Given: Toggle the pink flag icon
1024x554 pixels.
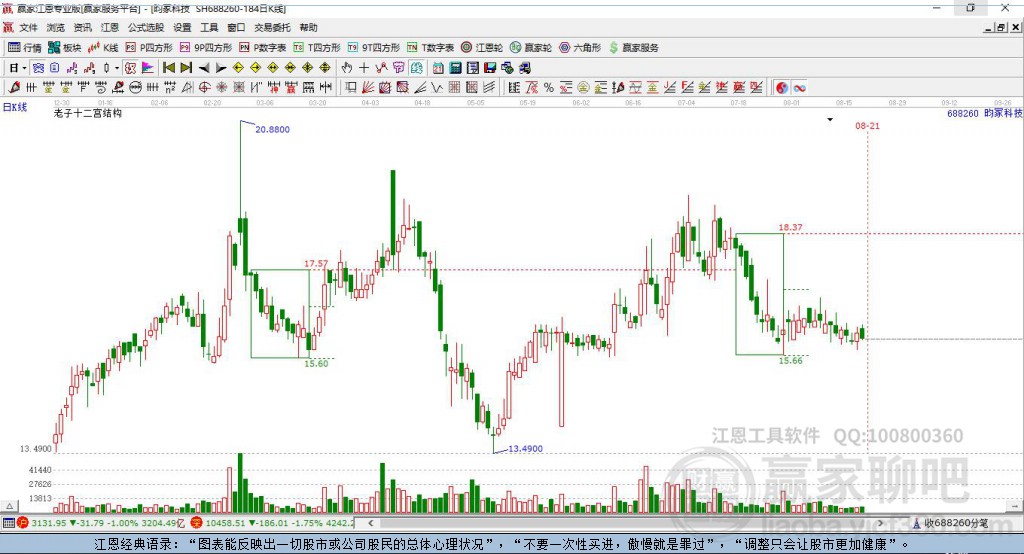Looking at the screenshot, I should (x=148, y=68).
